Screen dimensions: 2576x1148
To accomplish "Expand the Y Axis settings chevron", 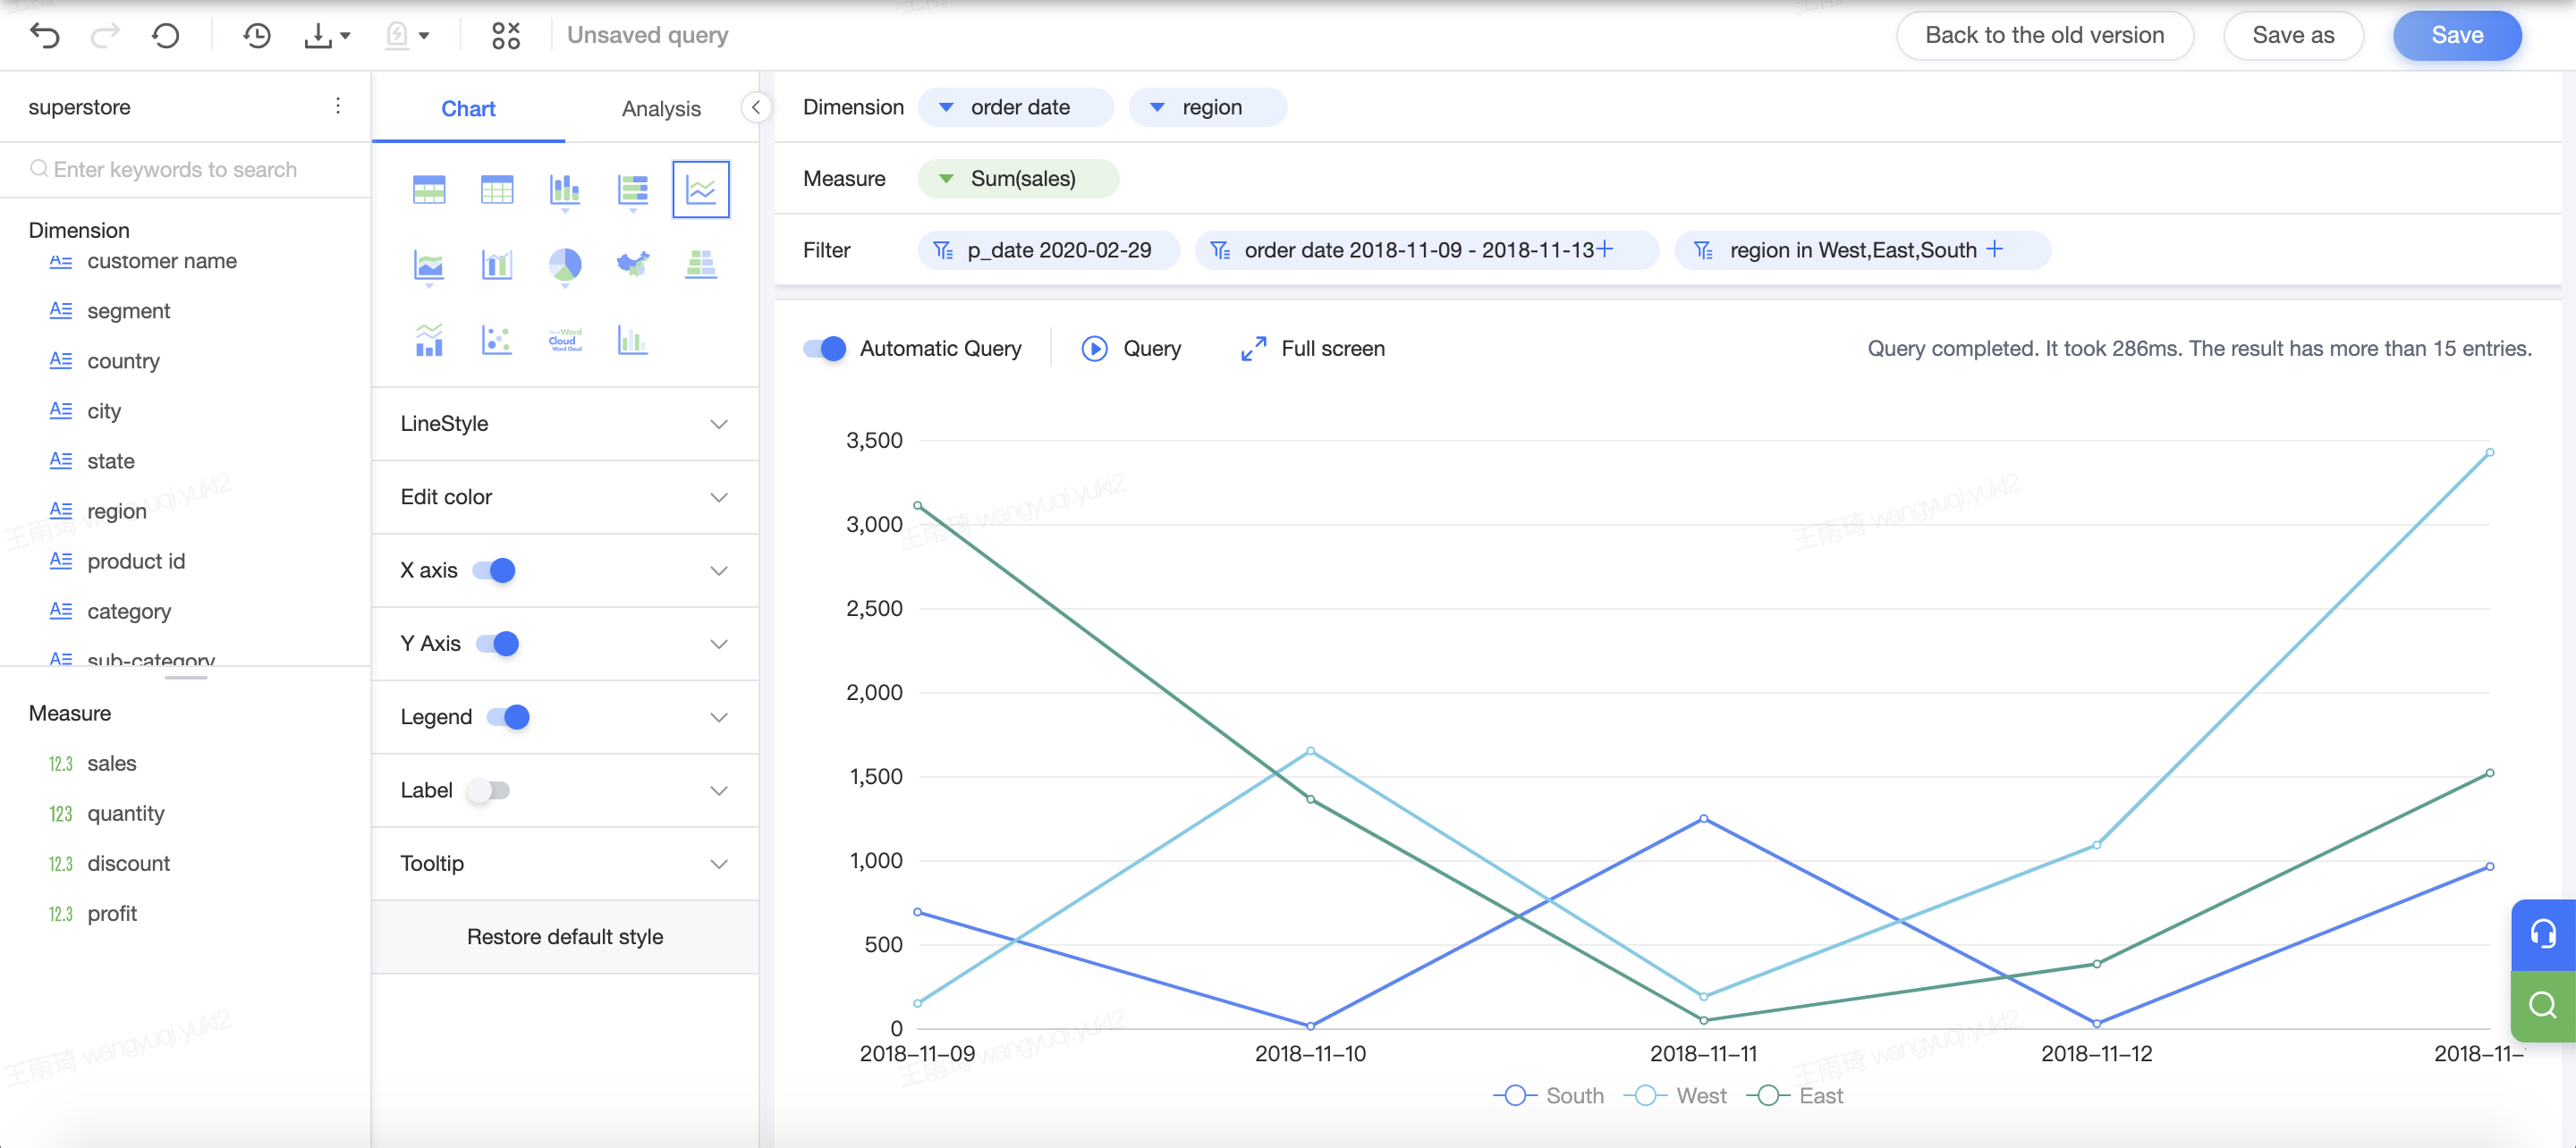I will click(719, 643).
